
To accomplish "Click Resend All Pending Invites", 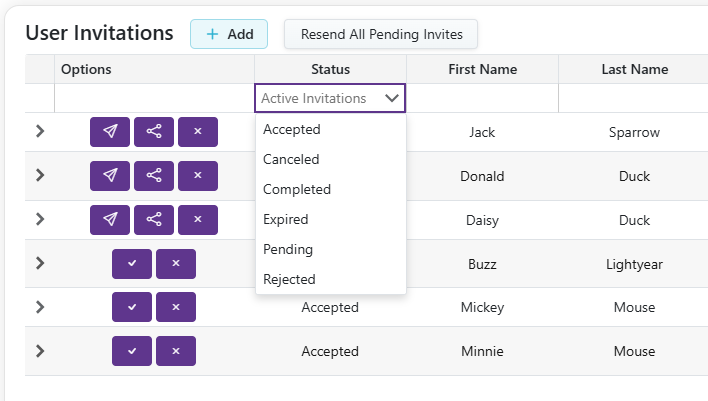I will (381, 34).
